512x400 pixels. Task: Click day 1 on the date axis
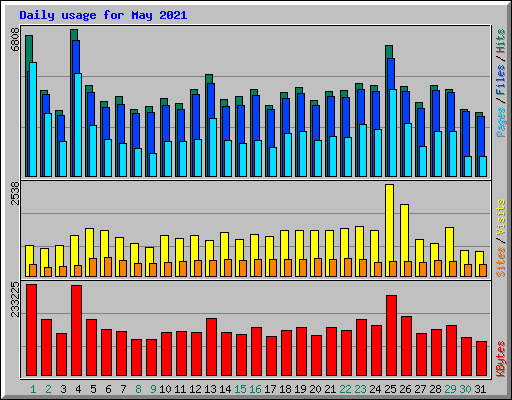(x=33, y=389)
